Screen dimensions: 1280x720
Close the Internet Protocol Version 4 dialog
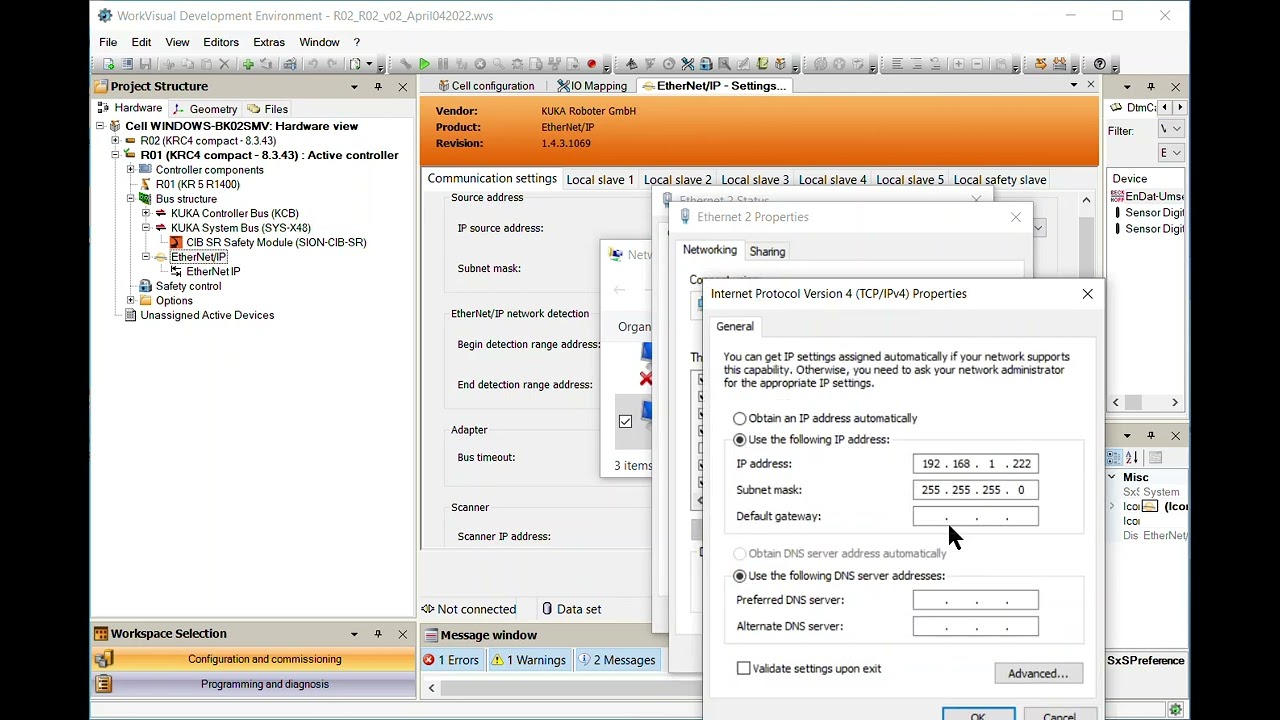(1088, 294)
